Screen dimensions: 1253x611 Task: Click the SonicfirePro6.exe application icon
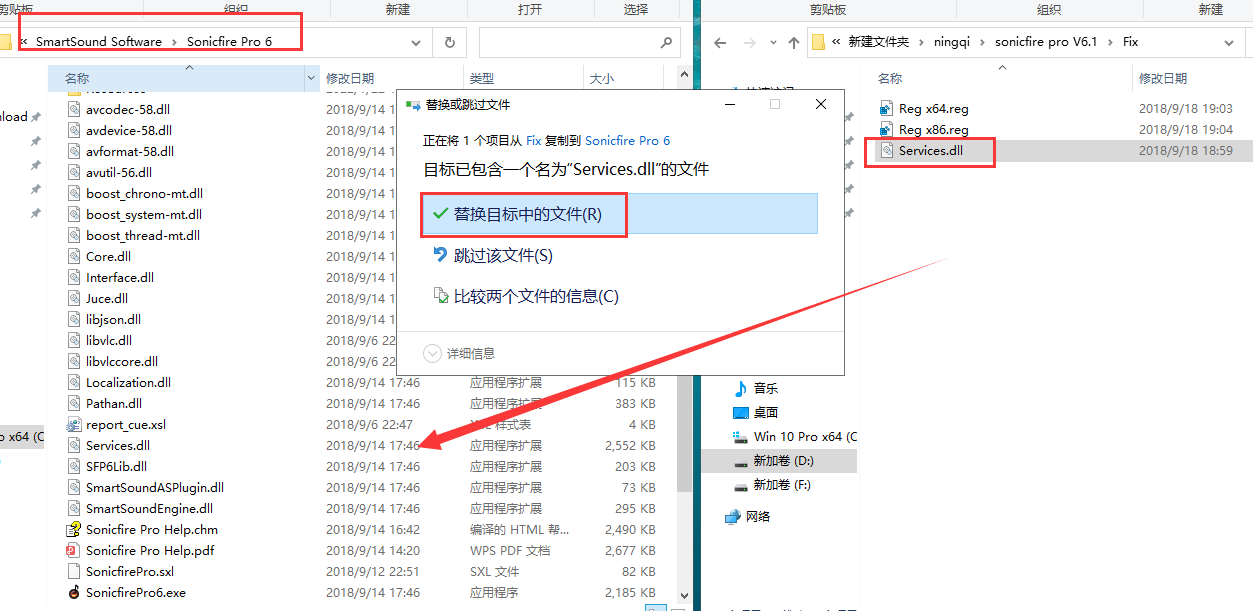click(x=74, y=592)
